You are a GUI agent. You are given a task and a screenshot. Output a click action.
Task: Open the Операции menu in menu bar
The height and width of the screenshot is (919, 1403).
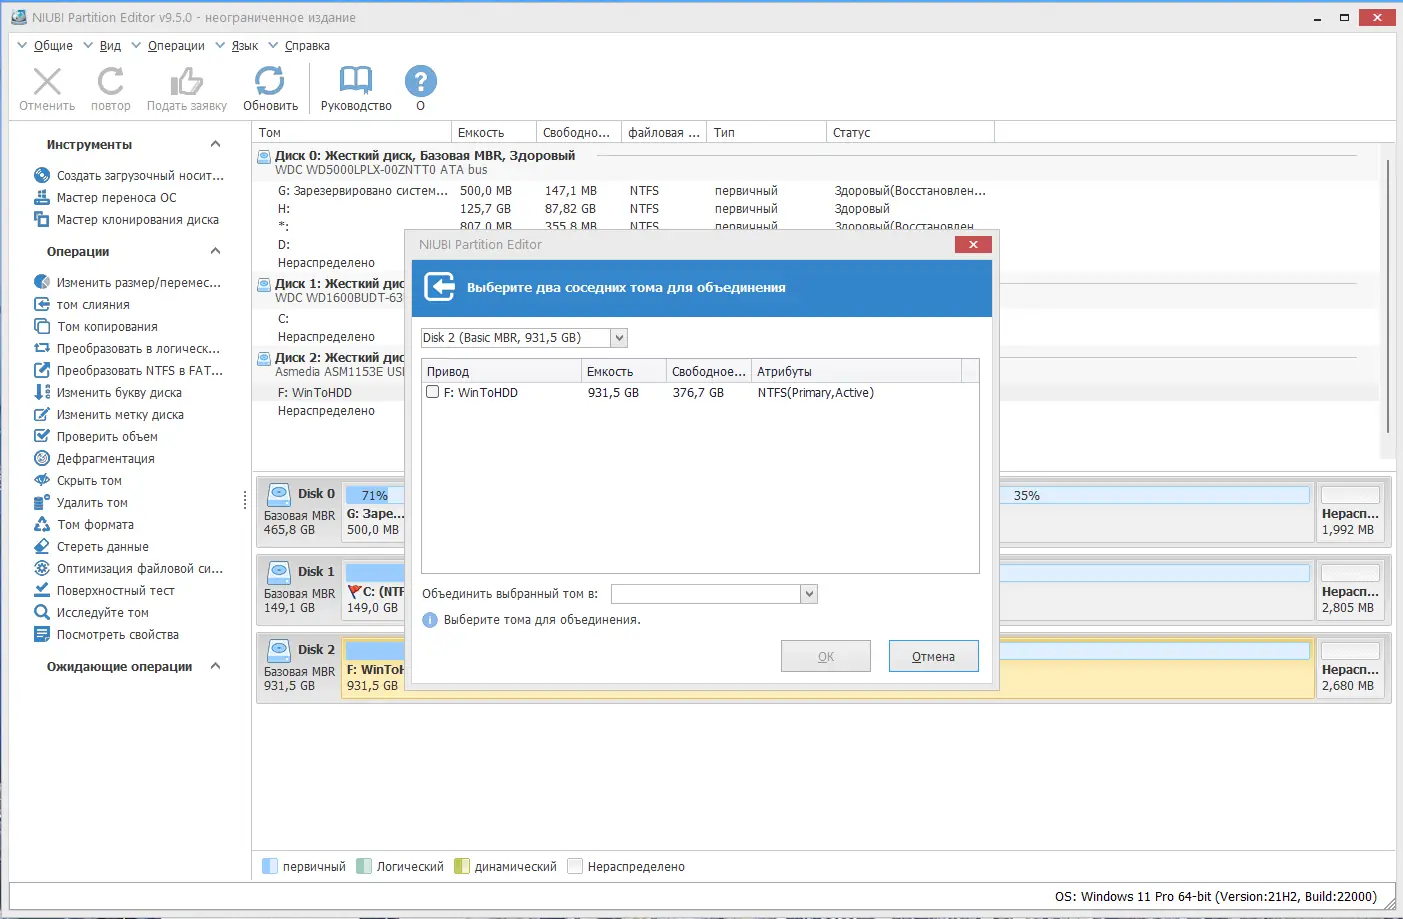[x=176, y=46]
